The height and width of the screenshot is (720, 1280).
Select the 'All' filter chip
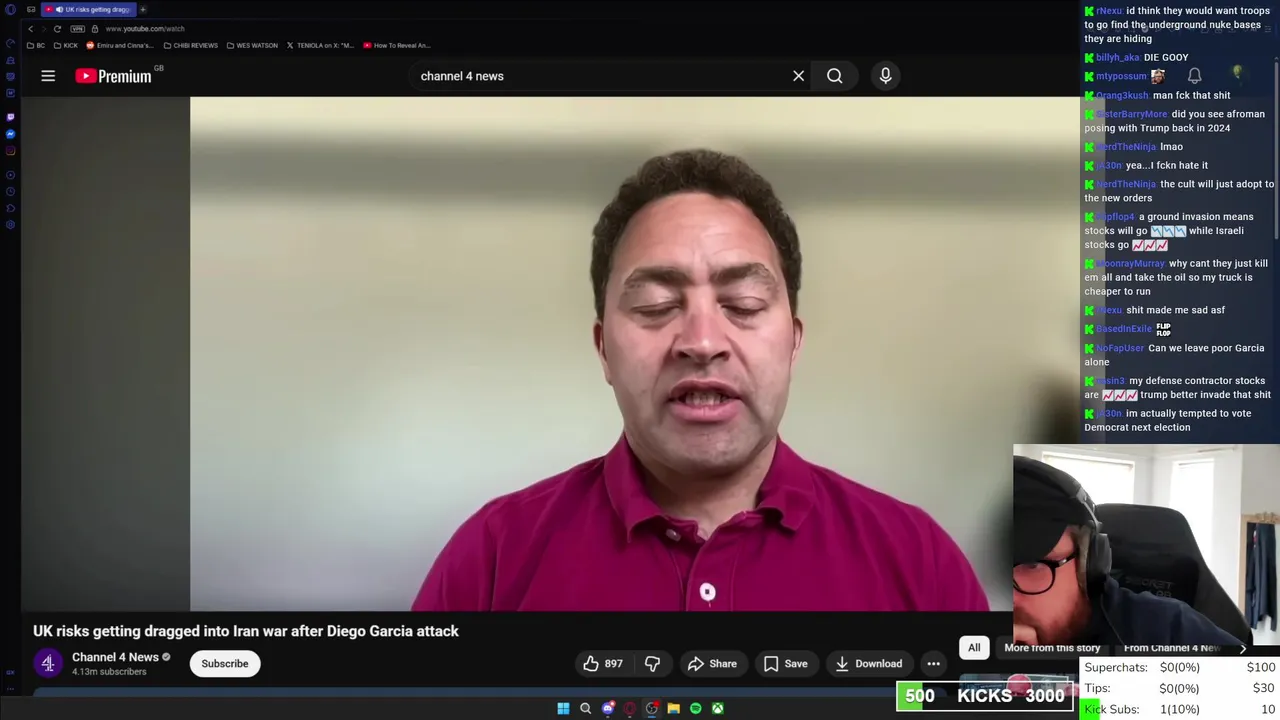point(974,647)
